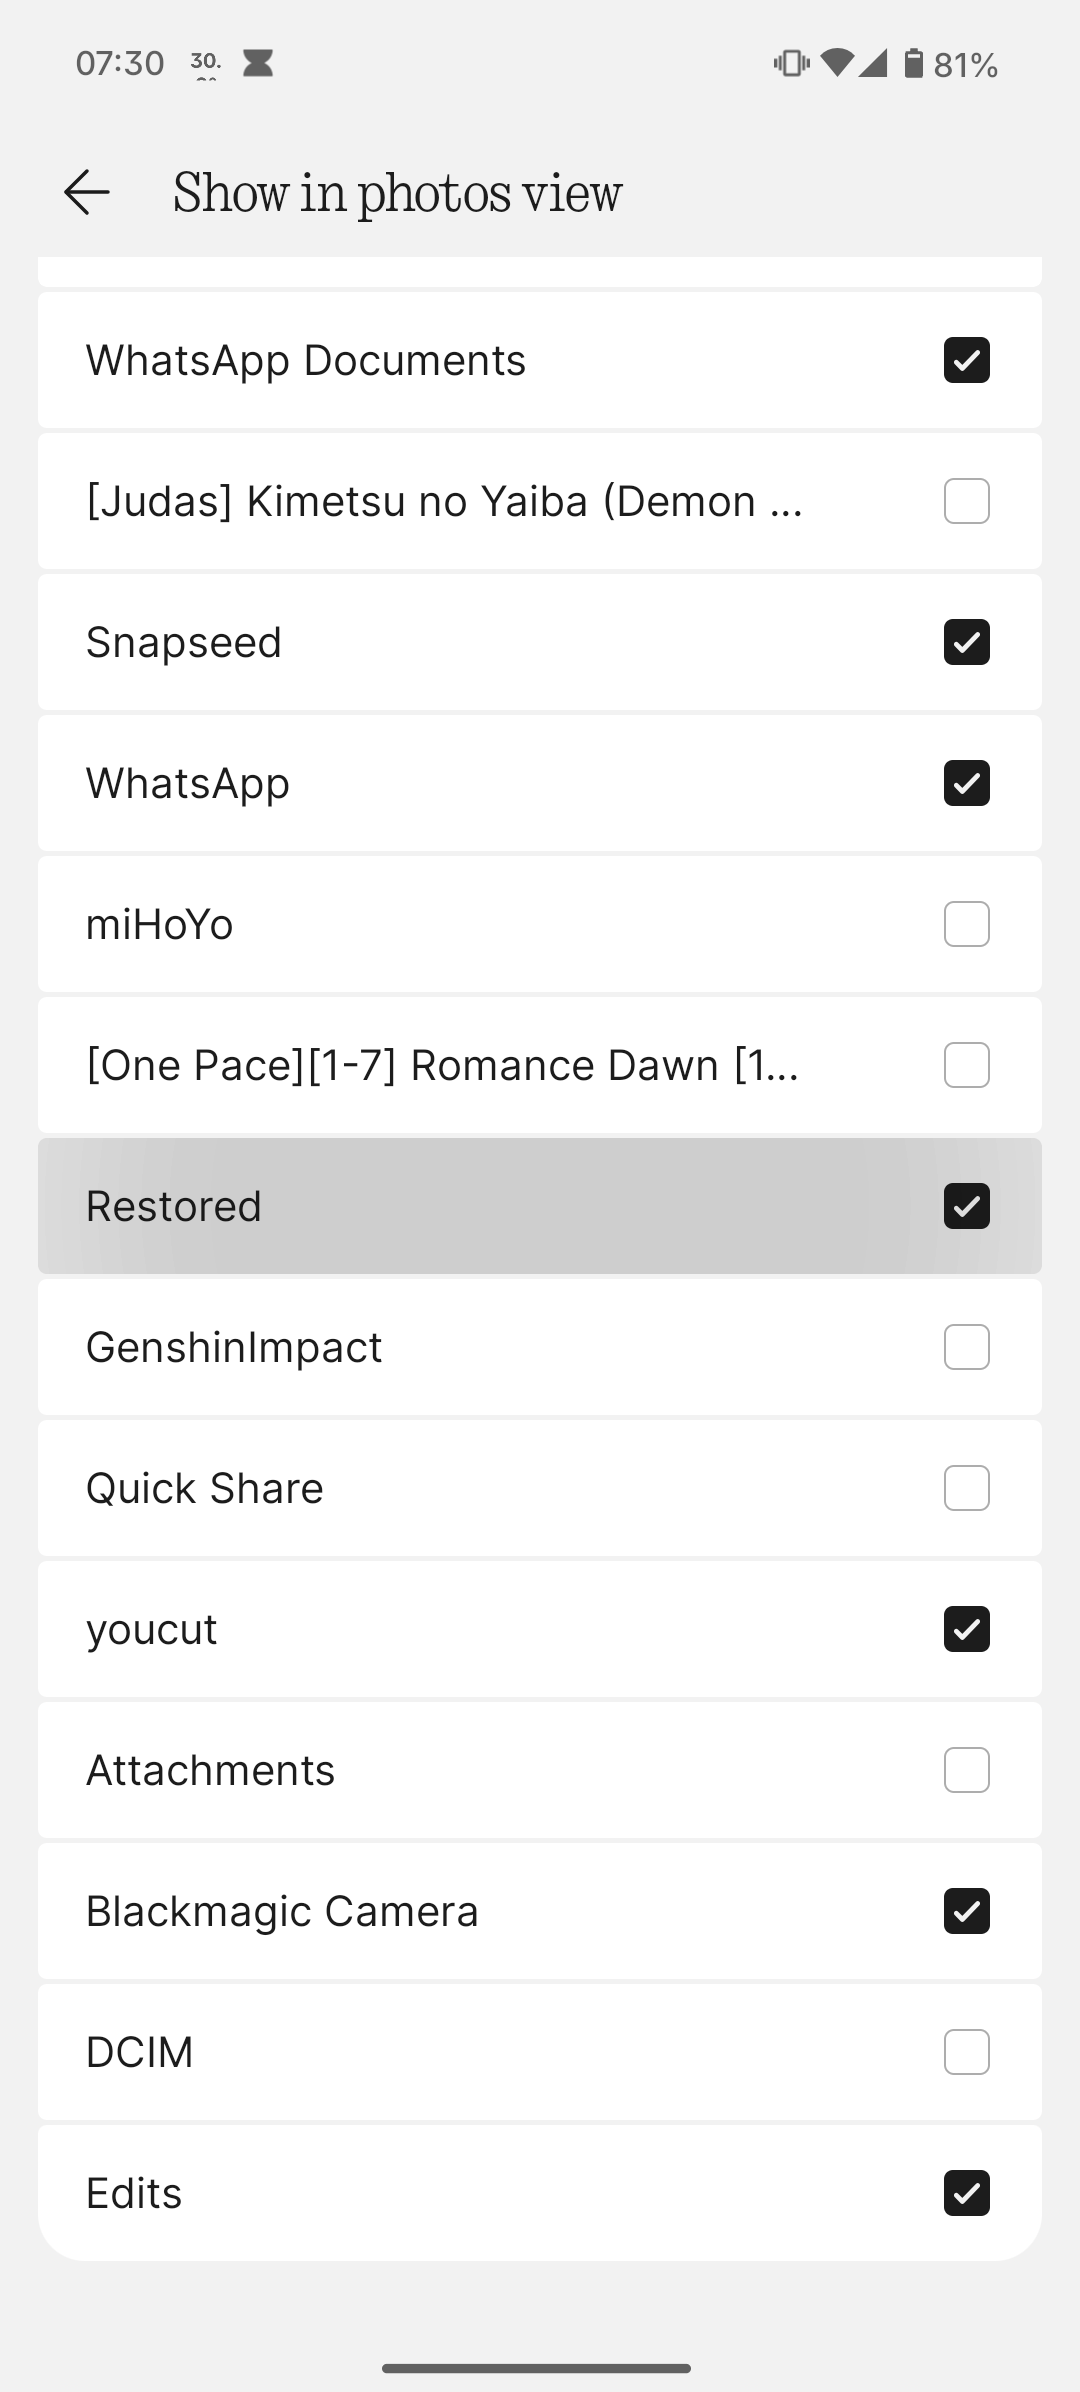The width and height of the screenshot is (1080, 2392).
Task: Enable the Kimetsu no Yaiba folder checkbox
Action: (966, 501)
